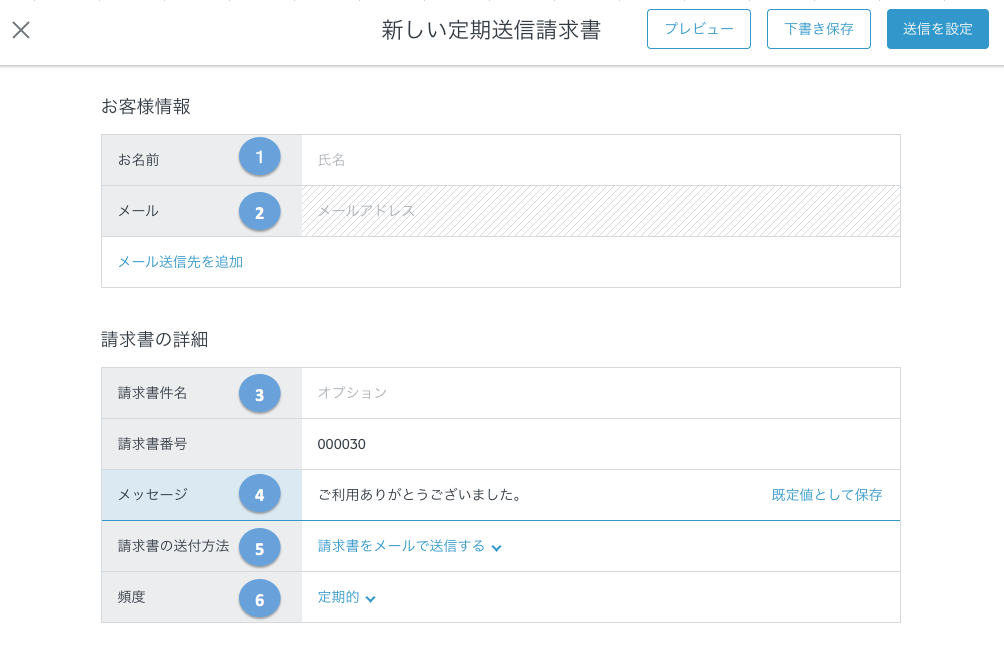The height and width of the screenshot is (657, 1004).
Task: Click the 新しい定期送信請求書 title
Action: pos(491,30)
